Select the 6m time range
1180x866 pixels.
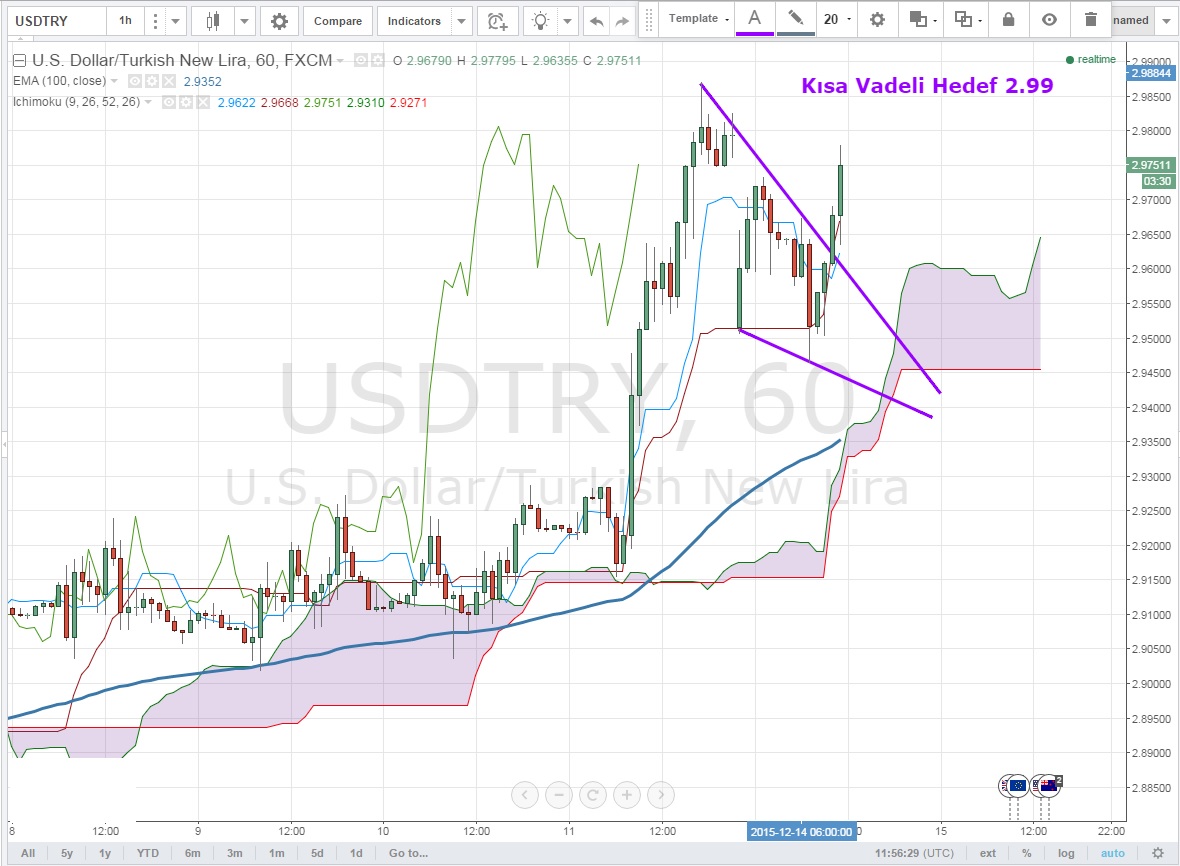(193, 853)
